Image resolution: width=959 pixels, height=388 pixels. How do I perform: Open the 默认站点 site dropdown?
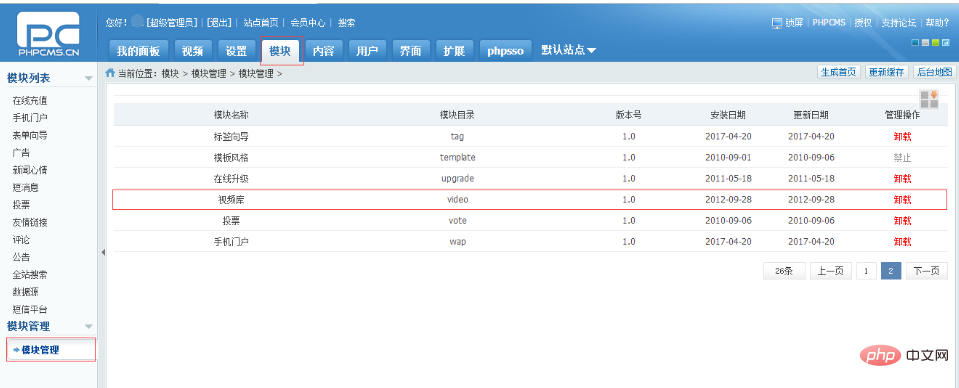(x=568, y=50)
